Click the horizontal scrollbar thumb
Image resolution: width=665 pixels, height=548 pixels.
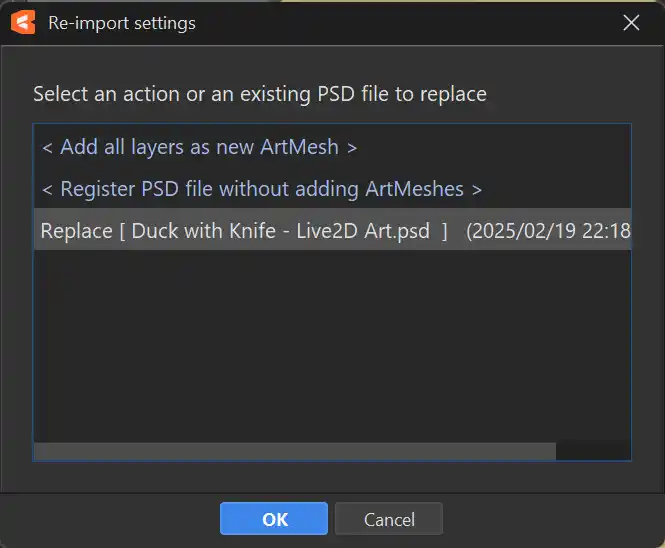tap(294, 451)
